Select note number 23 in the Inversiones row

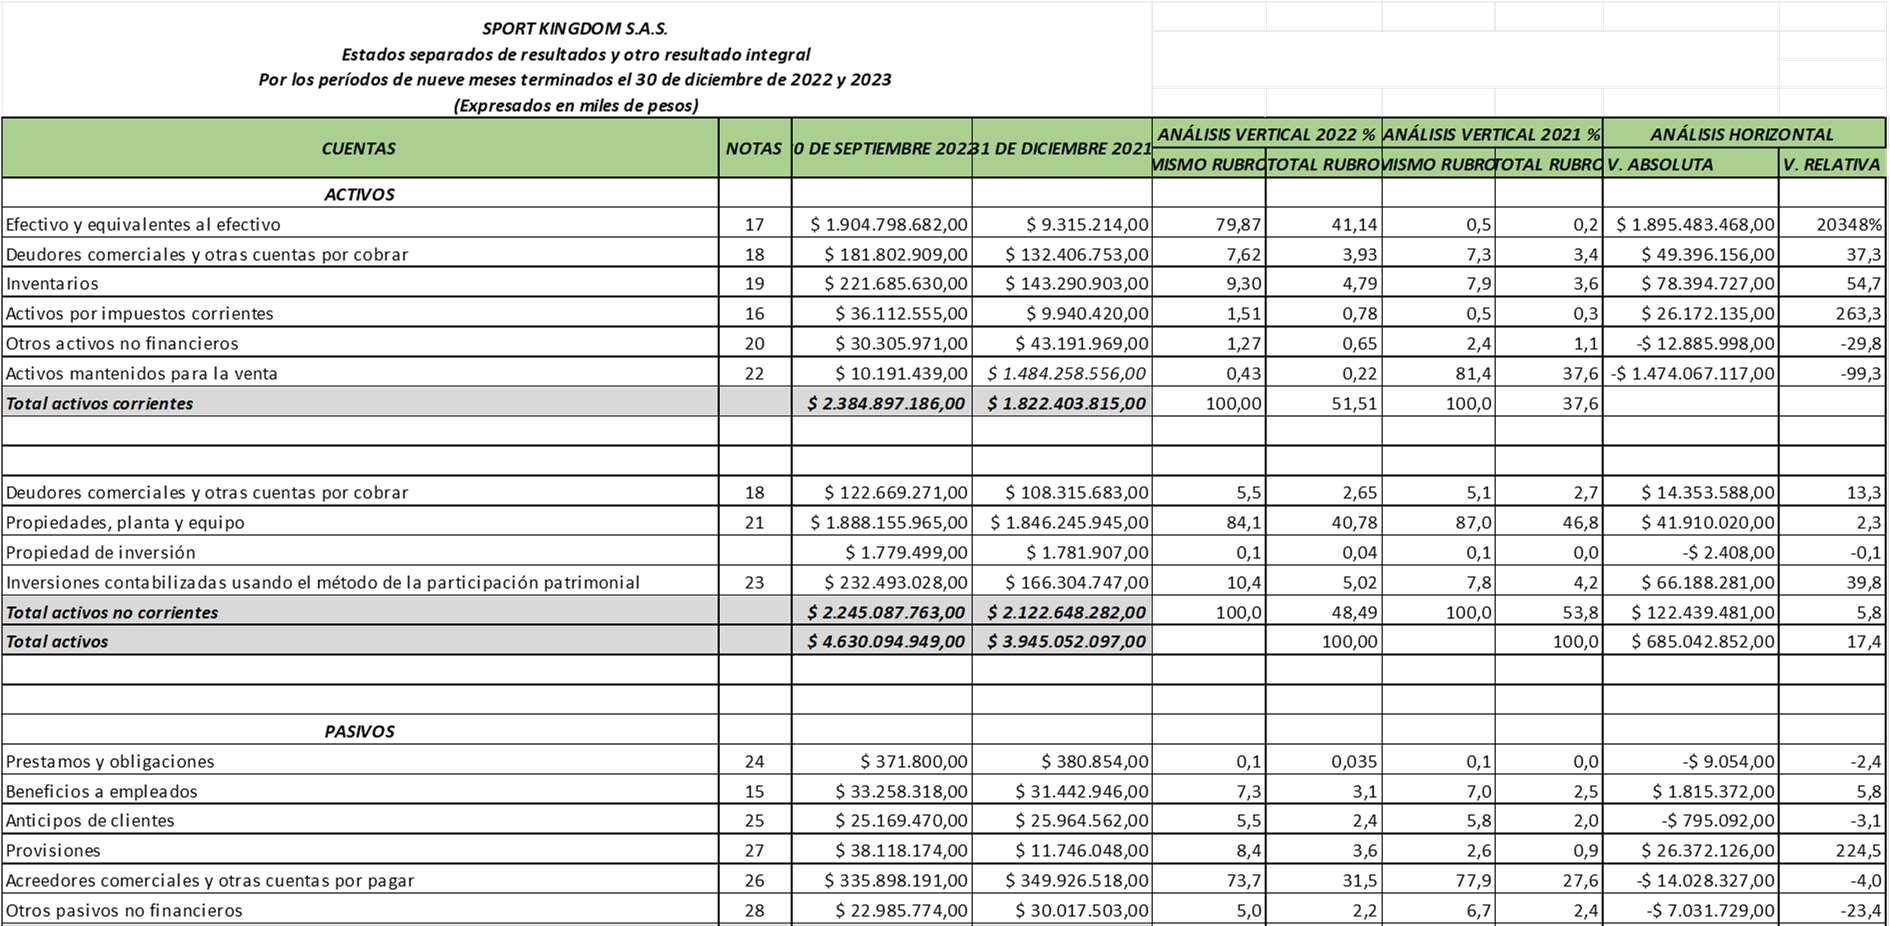coord(754,582)
